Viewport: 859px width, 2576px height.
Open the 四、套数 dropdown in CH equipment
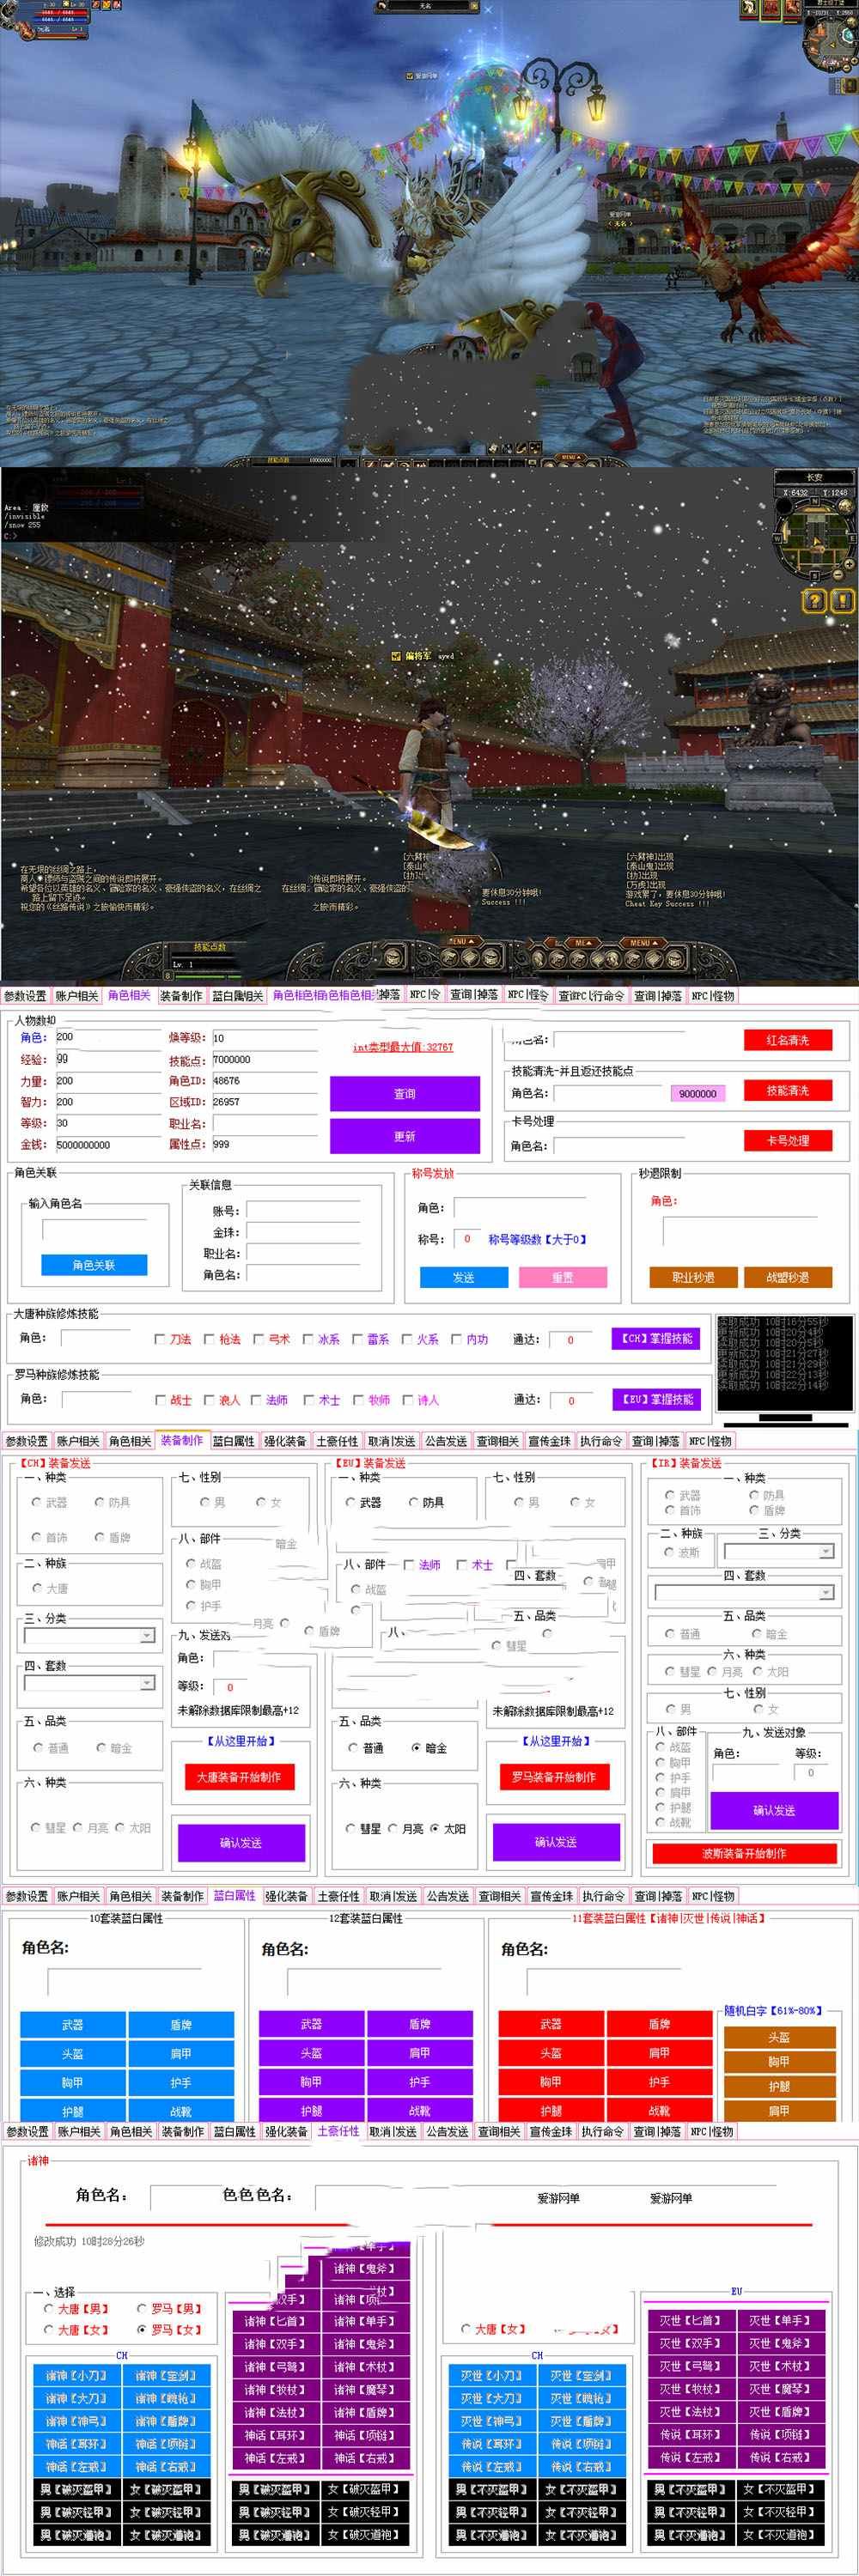(146, 1683)
